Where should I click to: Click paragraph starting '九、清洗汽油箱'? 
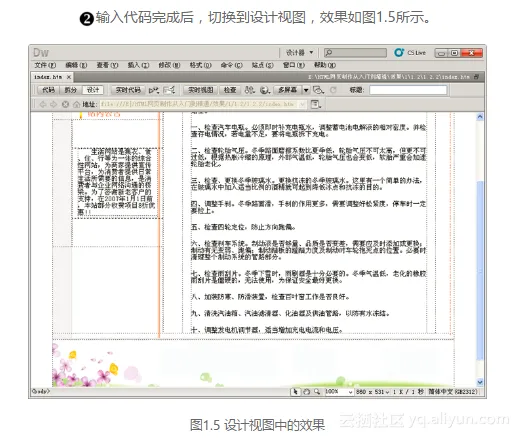click(290, 313)
